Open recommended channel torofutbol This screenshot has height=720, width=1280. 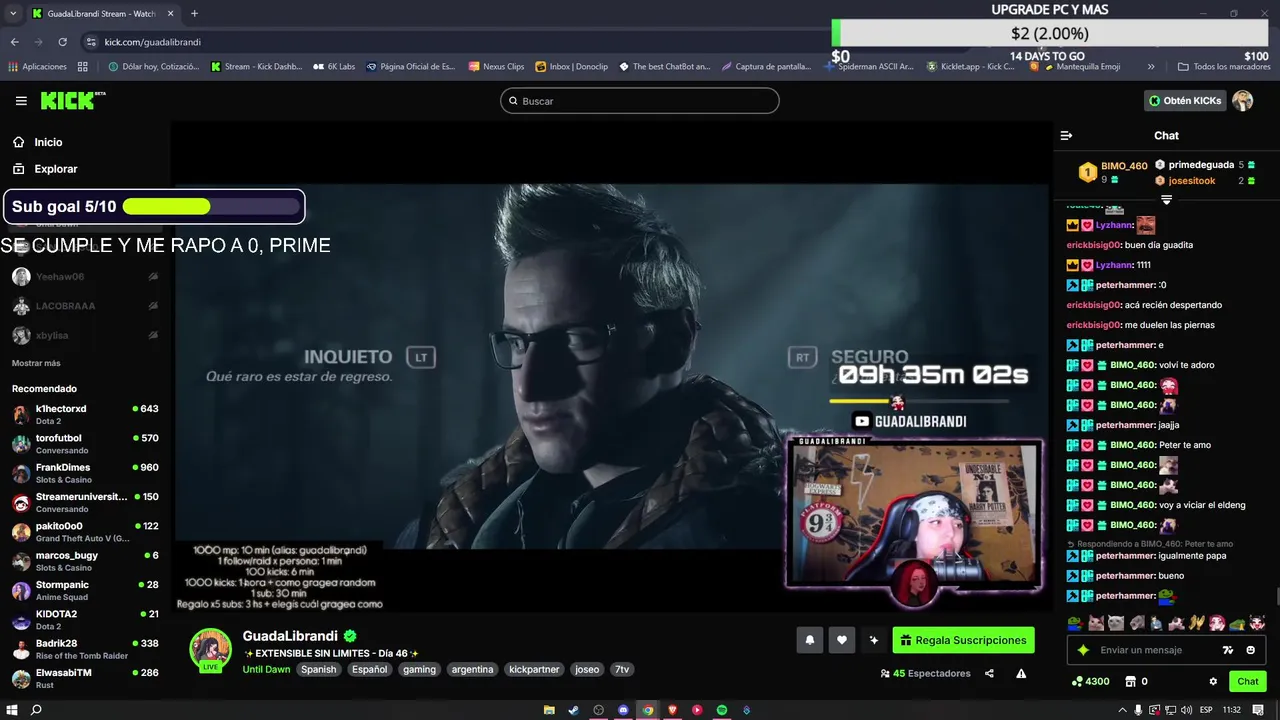[85, 444]
